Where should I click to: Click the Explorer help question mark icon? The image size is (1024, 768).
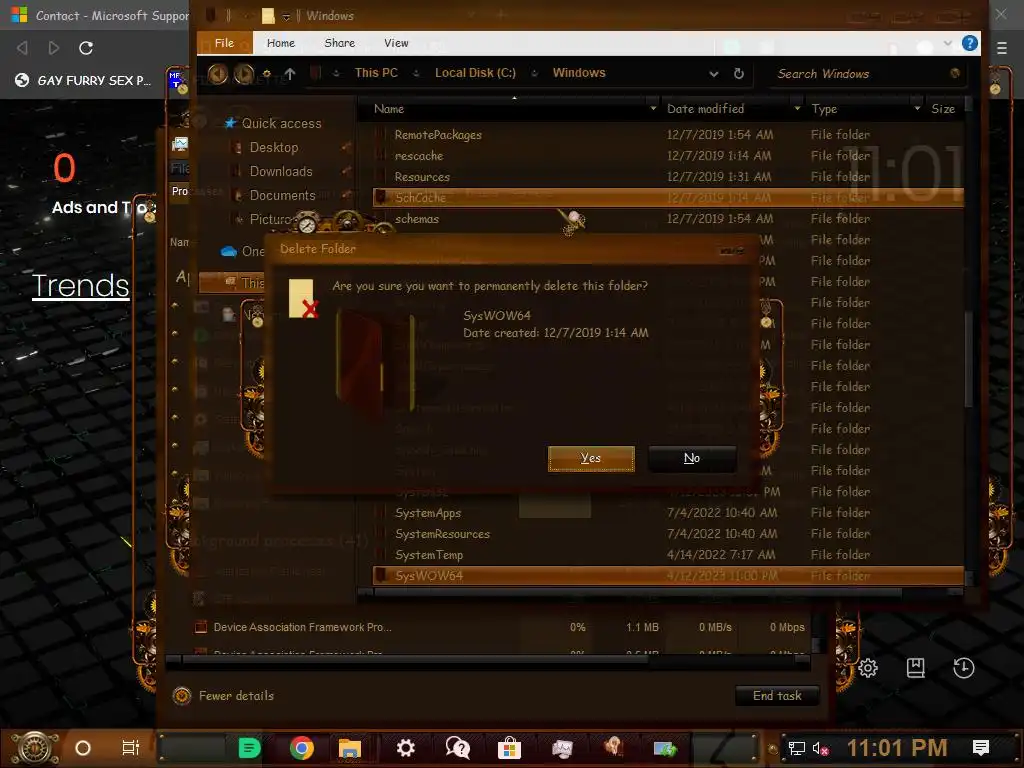[x=970, y=44]
